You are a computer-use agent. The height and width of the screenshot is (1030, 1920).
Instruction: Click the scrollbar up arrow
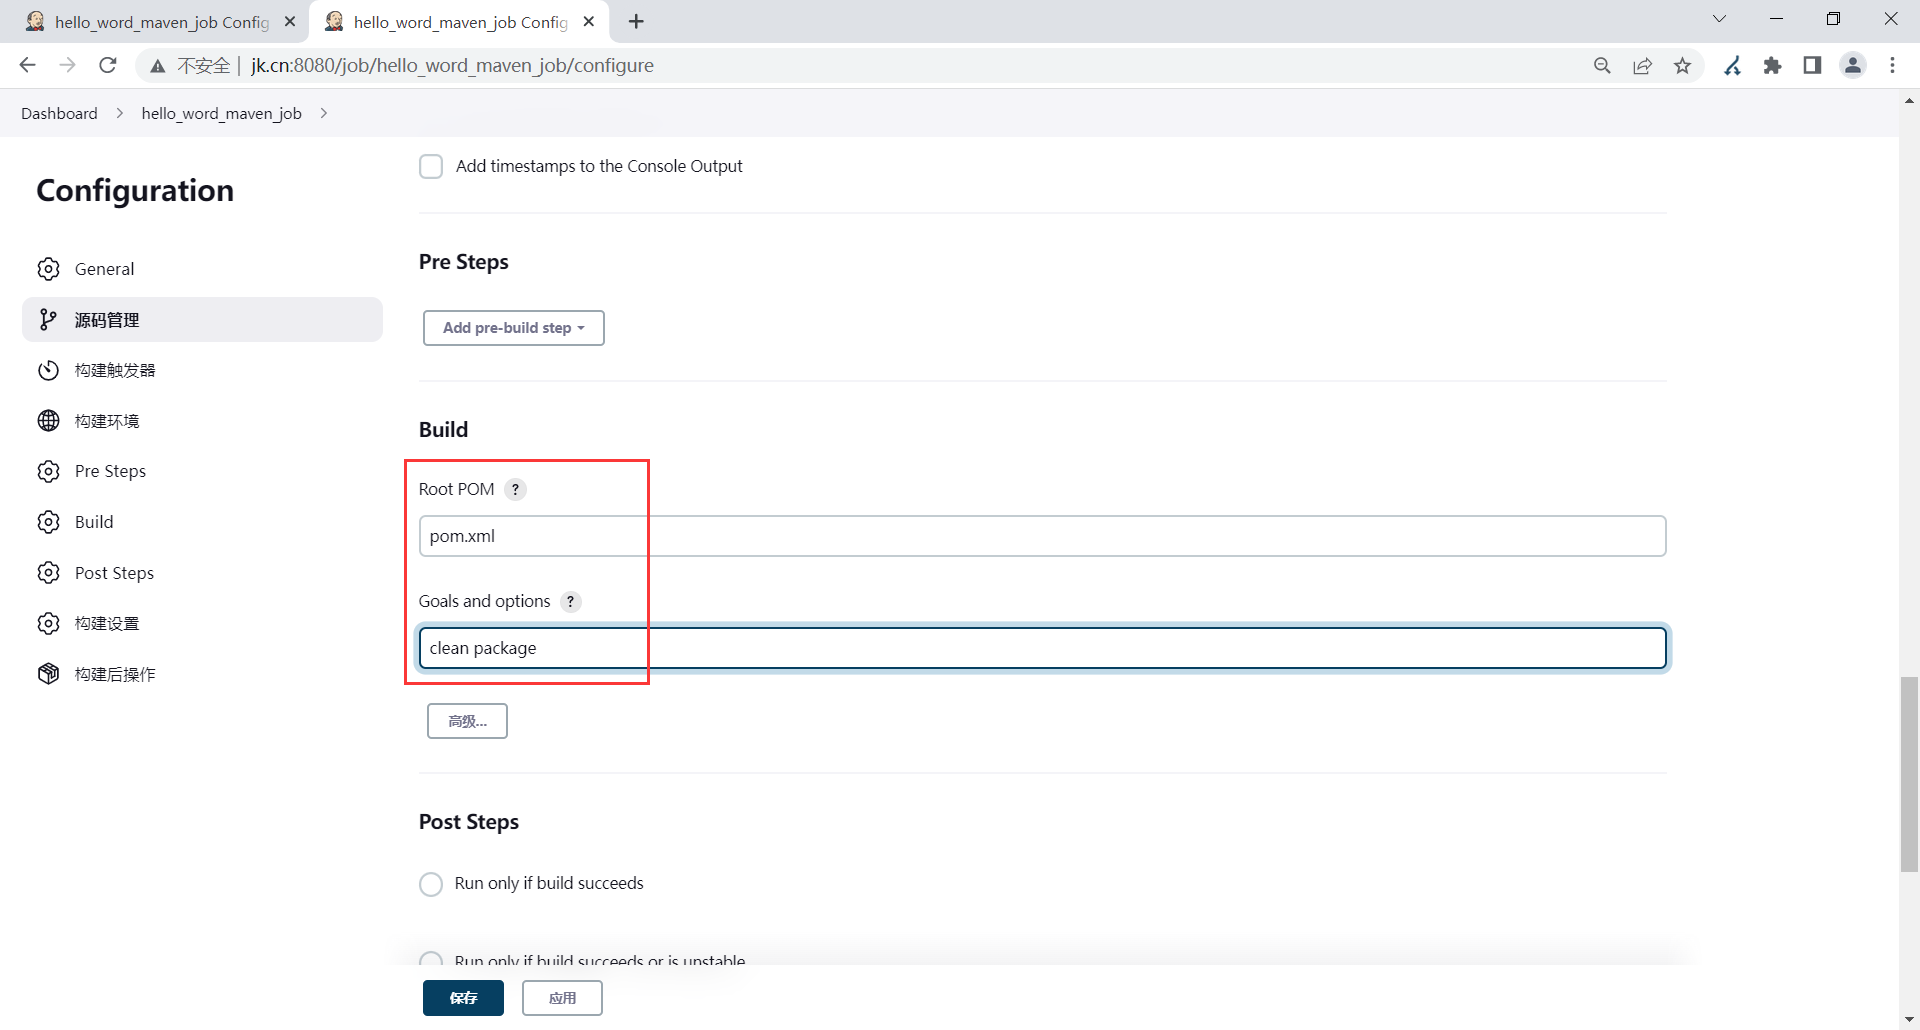(x=1909, y=100)
